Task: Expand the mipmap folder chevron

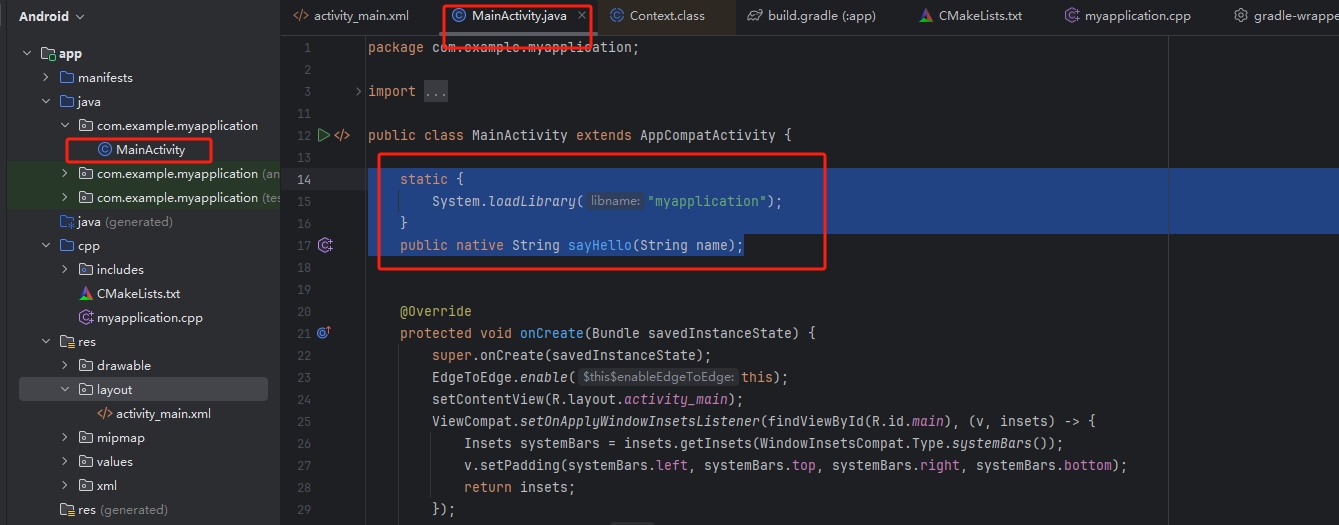Action: pos(65,438)
